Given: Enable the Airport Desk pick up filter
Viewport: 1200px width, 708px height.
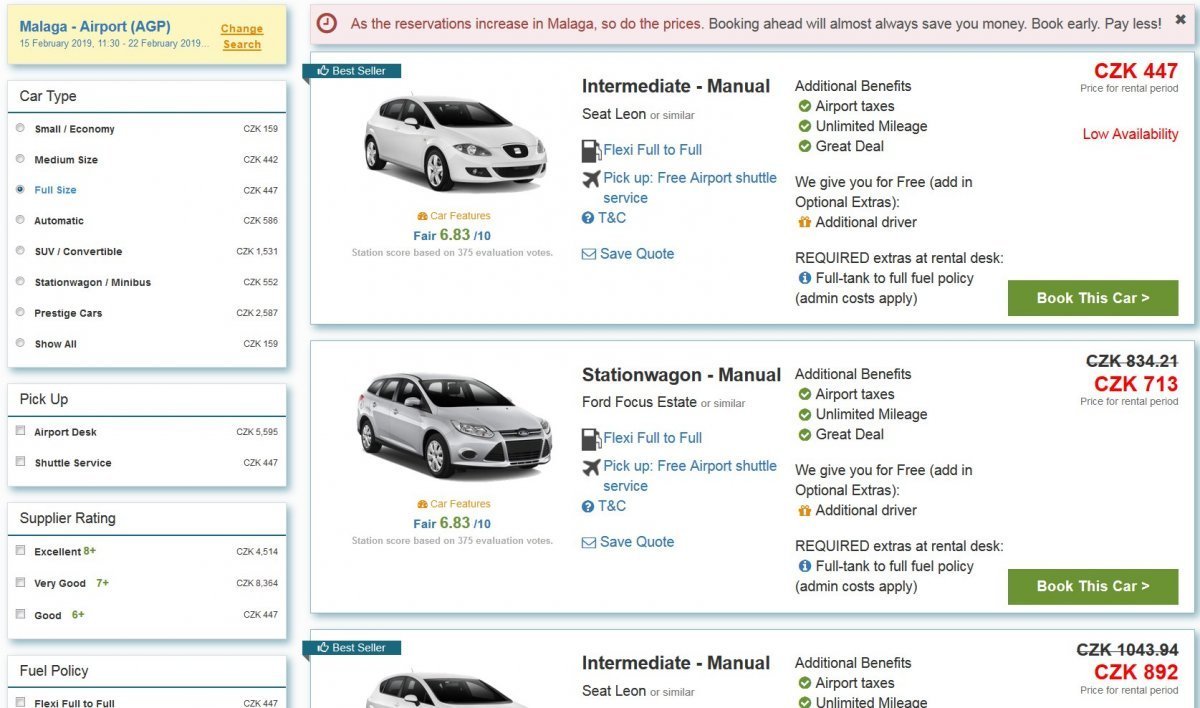Looking at the screenshot, I should point(21,431).
